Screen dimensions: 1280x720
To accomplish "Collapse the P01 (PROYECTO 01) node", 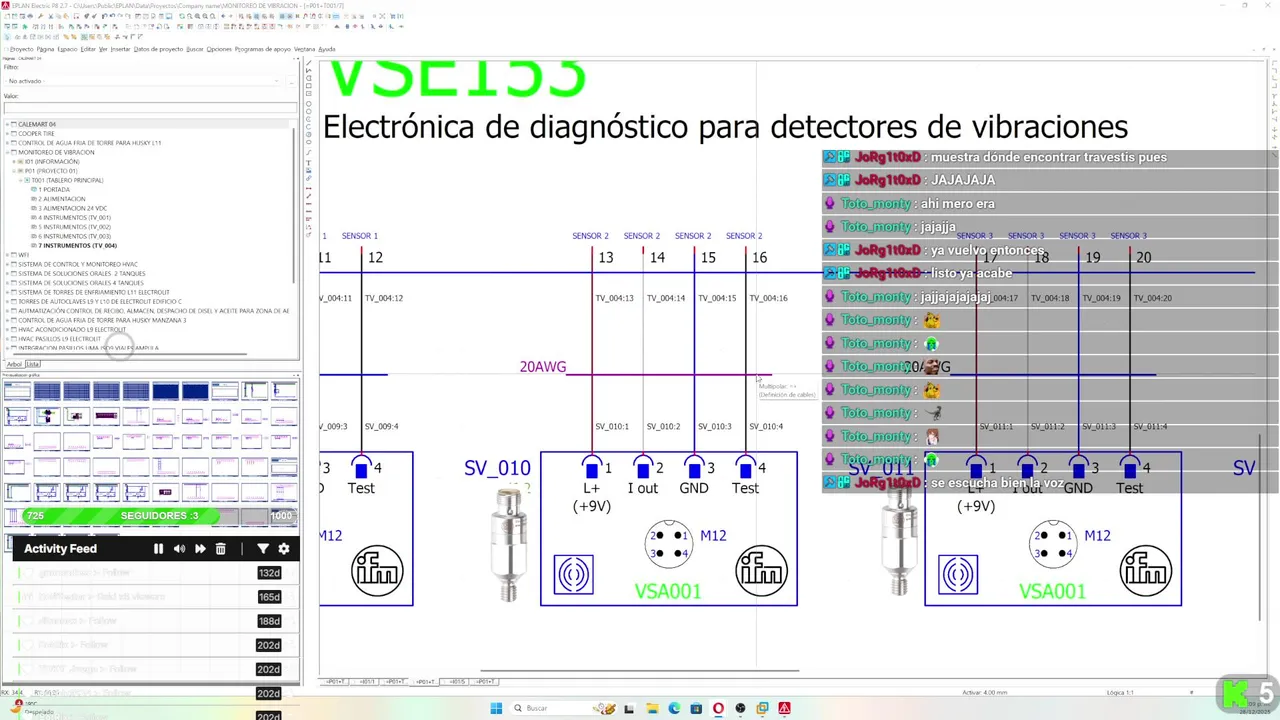I will [x=14, y=171].
